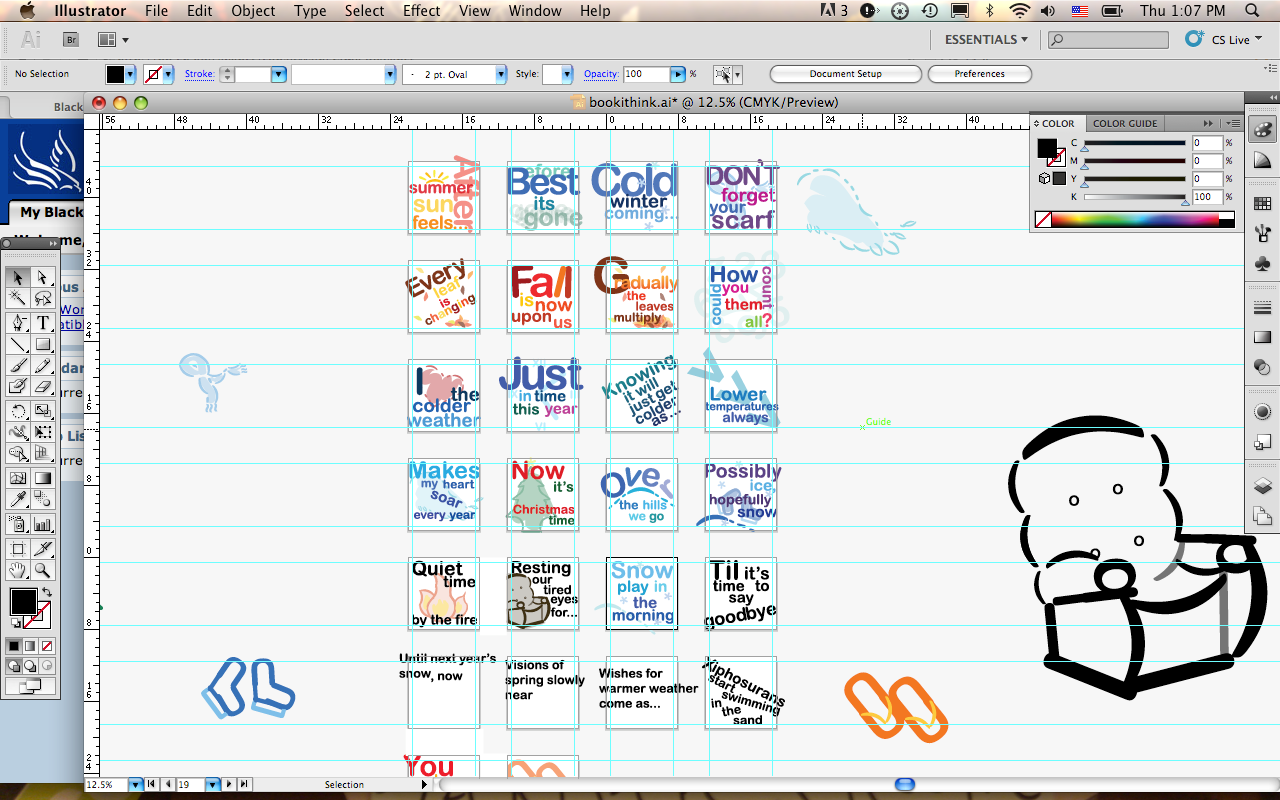The height and width of the screenshot is (800, 1280).
Task: Select the Gradient tool in toolbox
Action: pyautogui.click(x=43, y=478)
